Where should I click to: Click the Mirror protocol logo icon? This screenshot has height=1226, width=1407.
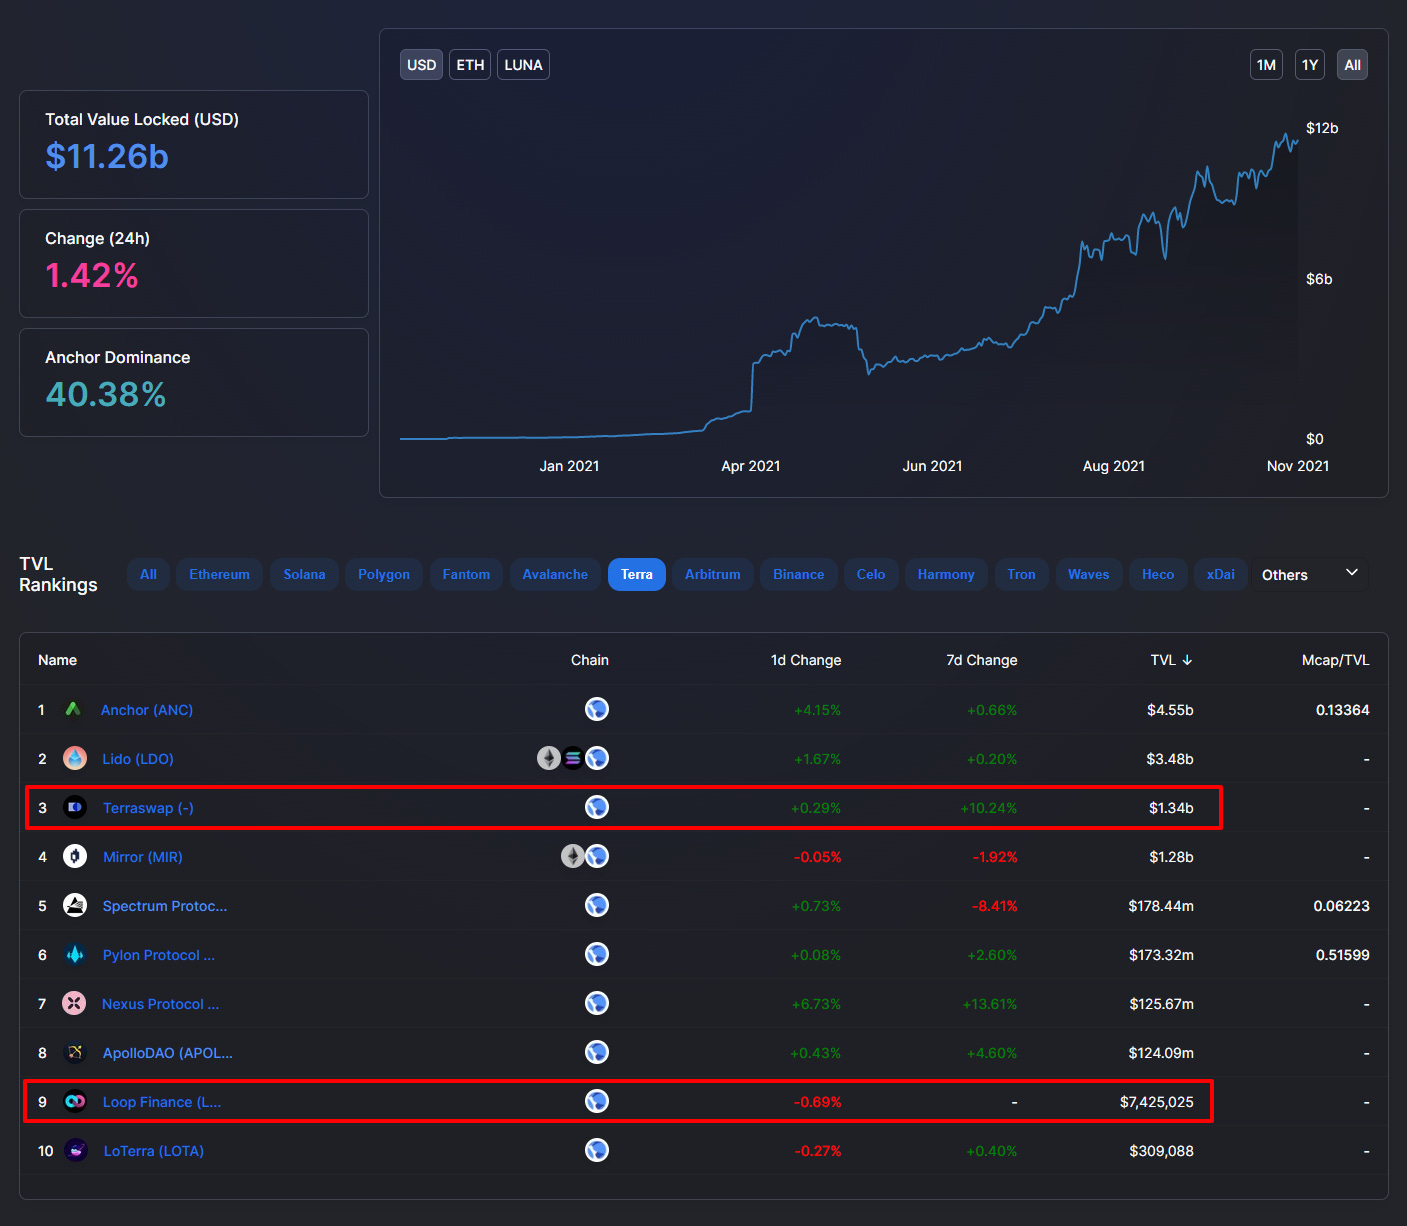point(75,856)
